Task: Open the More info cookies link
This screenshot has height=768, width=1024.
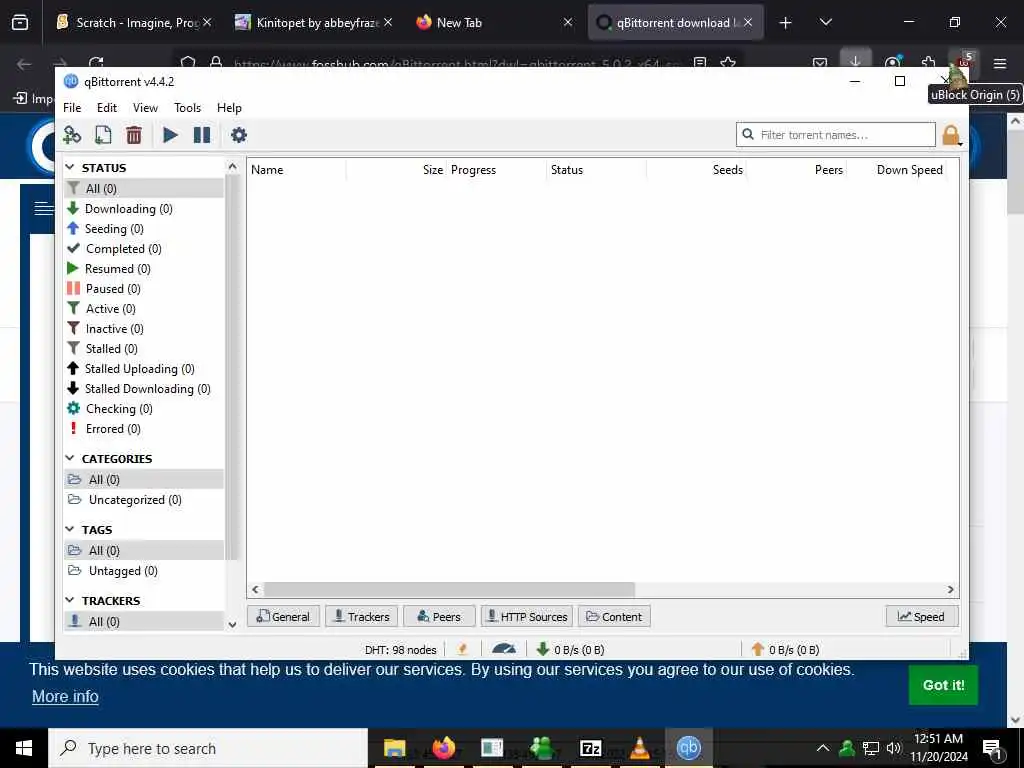Action: coord(65,697)
